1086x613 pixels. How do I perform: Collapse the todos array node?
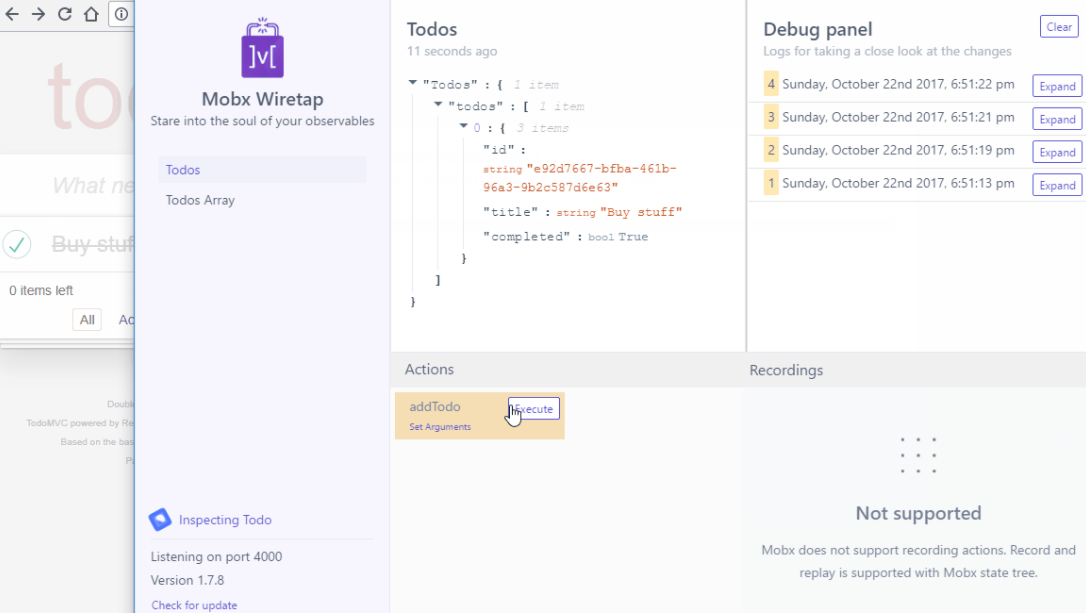click(x=436, y=106)
